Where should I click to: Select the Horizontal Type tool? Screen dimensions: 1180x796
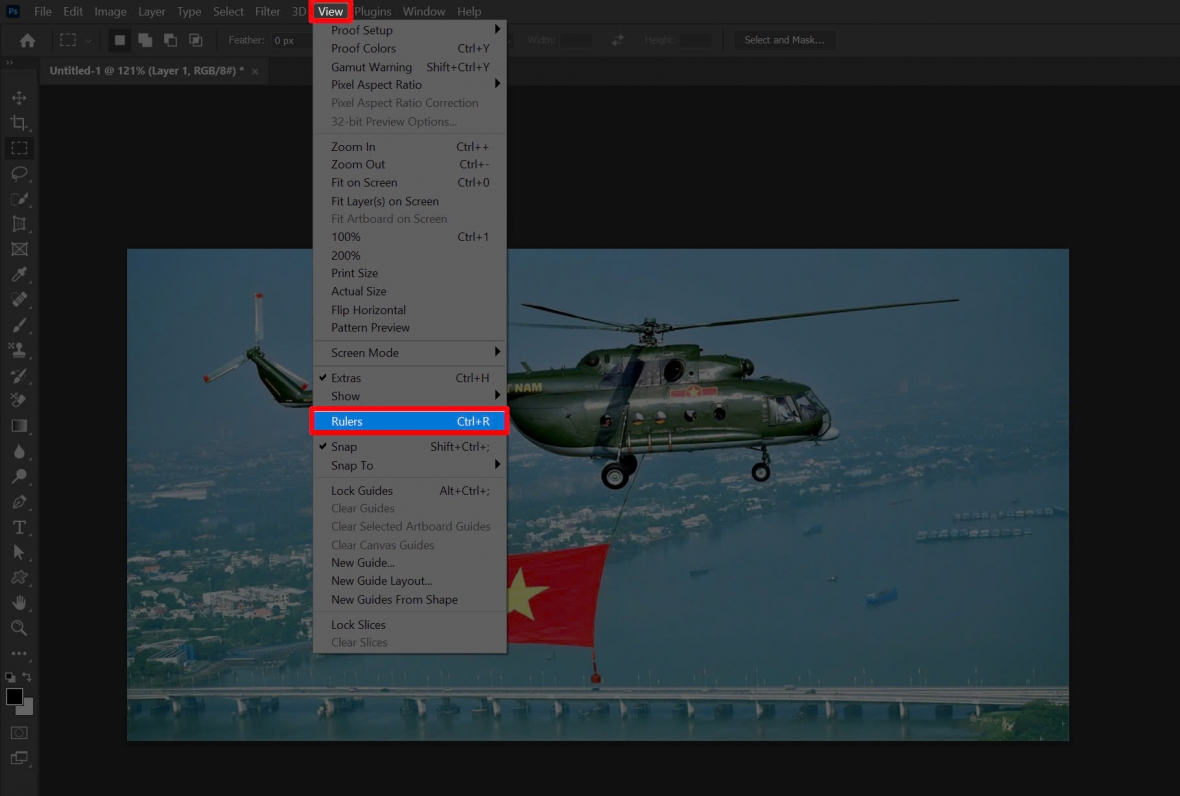pos(19,527)
